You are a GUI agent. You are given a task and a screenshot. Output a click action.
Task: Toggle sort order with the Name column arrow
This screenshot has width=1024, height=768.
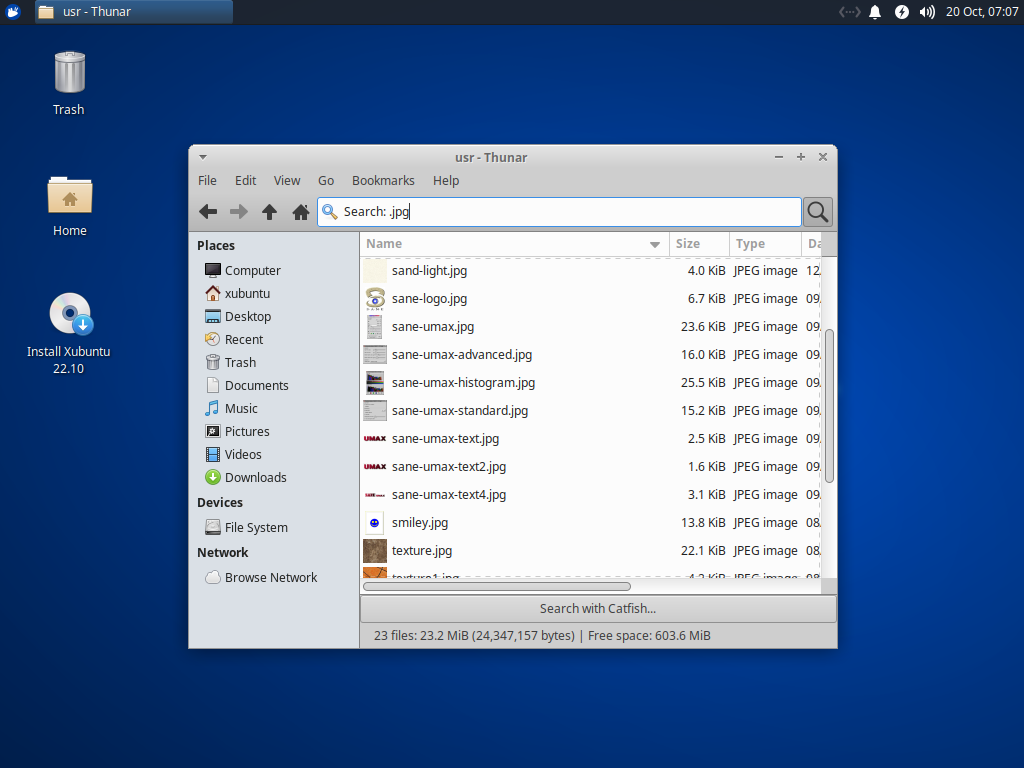coord(655,244)
